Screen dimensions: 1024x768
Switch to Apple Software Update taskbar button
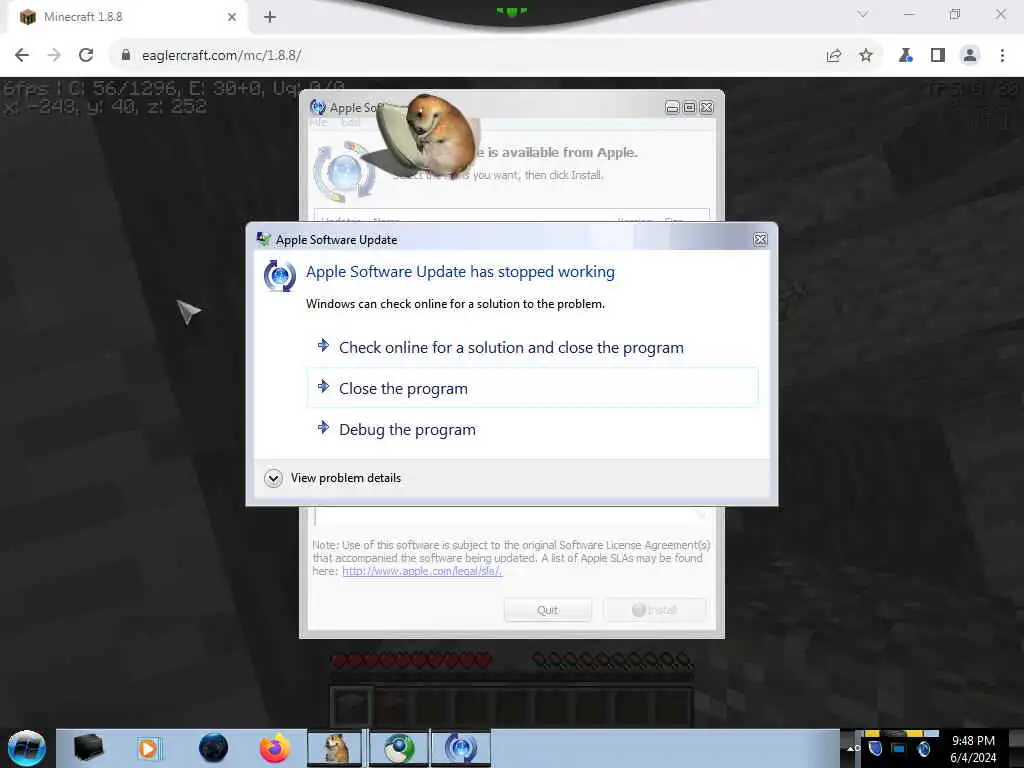tap(460, 748)
